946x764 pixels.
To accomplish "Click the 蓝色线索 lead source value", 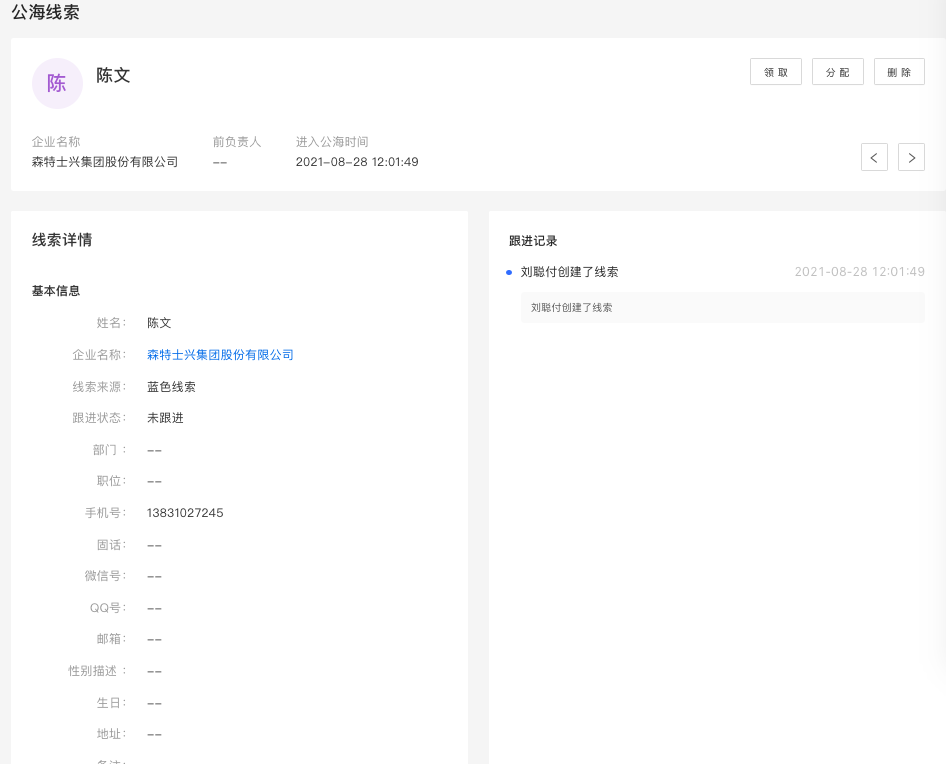I will (171, 387).
